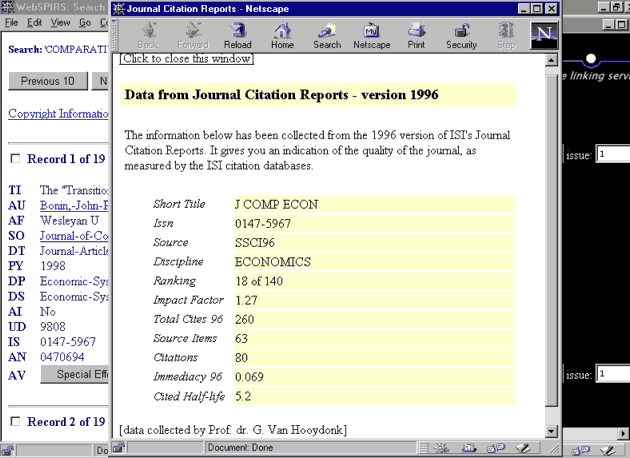Click the 'Click to close this window' link
Image resolution: width=630 pixels, height=458 pixels.
187,59
